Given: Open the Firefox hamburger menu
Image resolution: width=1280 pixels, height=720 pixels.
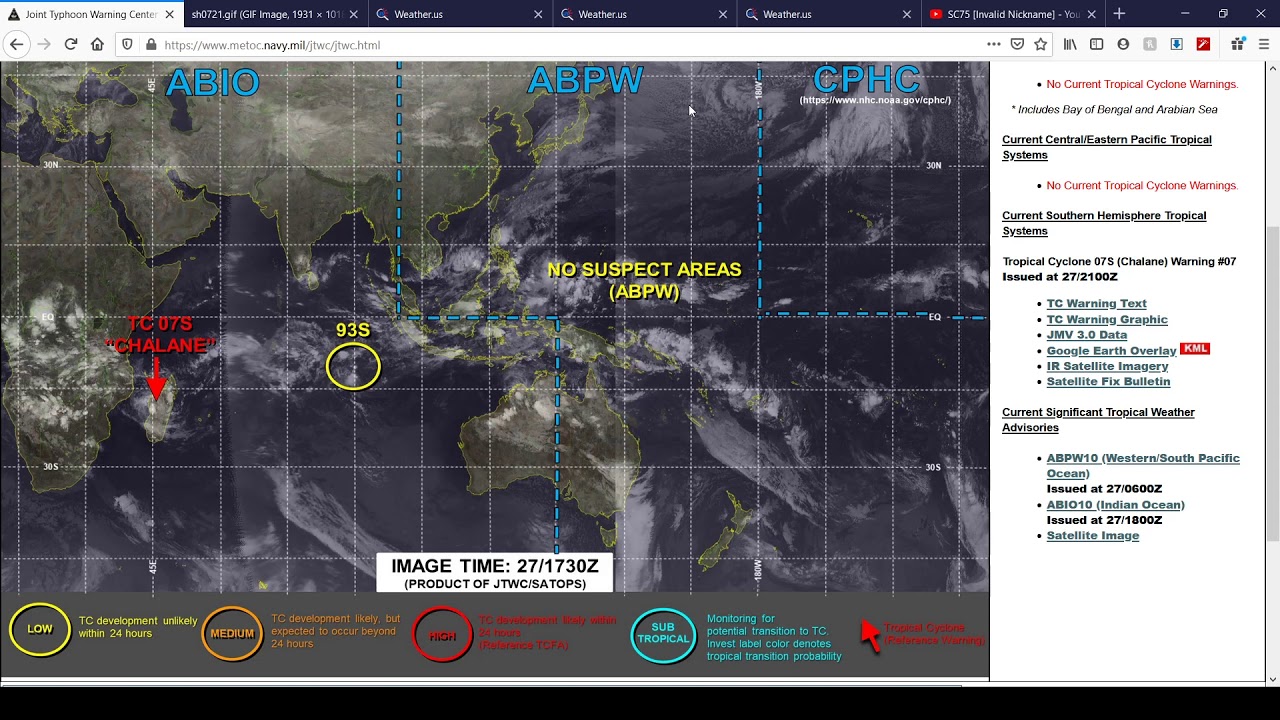Looking at the screenshot, I should coord(1264,44).
